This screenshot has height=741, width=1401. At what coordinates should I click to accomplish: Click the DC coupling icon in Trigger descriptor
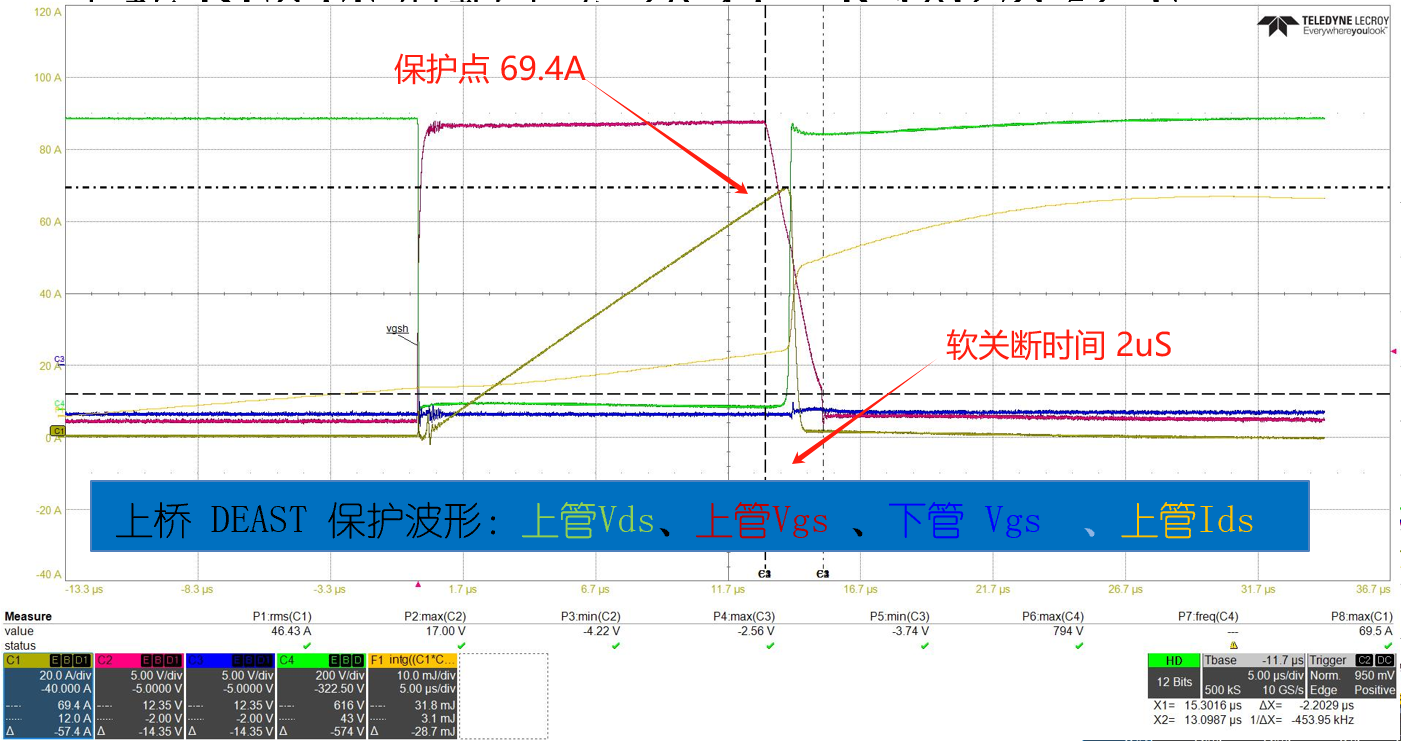(1383, 660)
